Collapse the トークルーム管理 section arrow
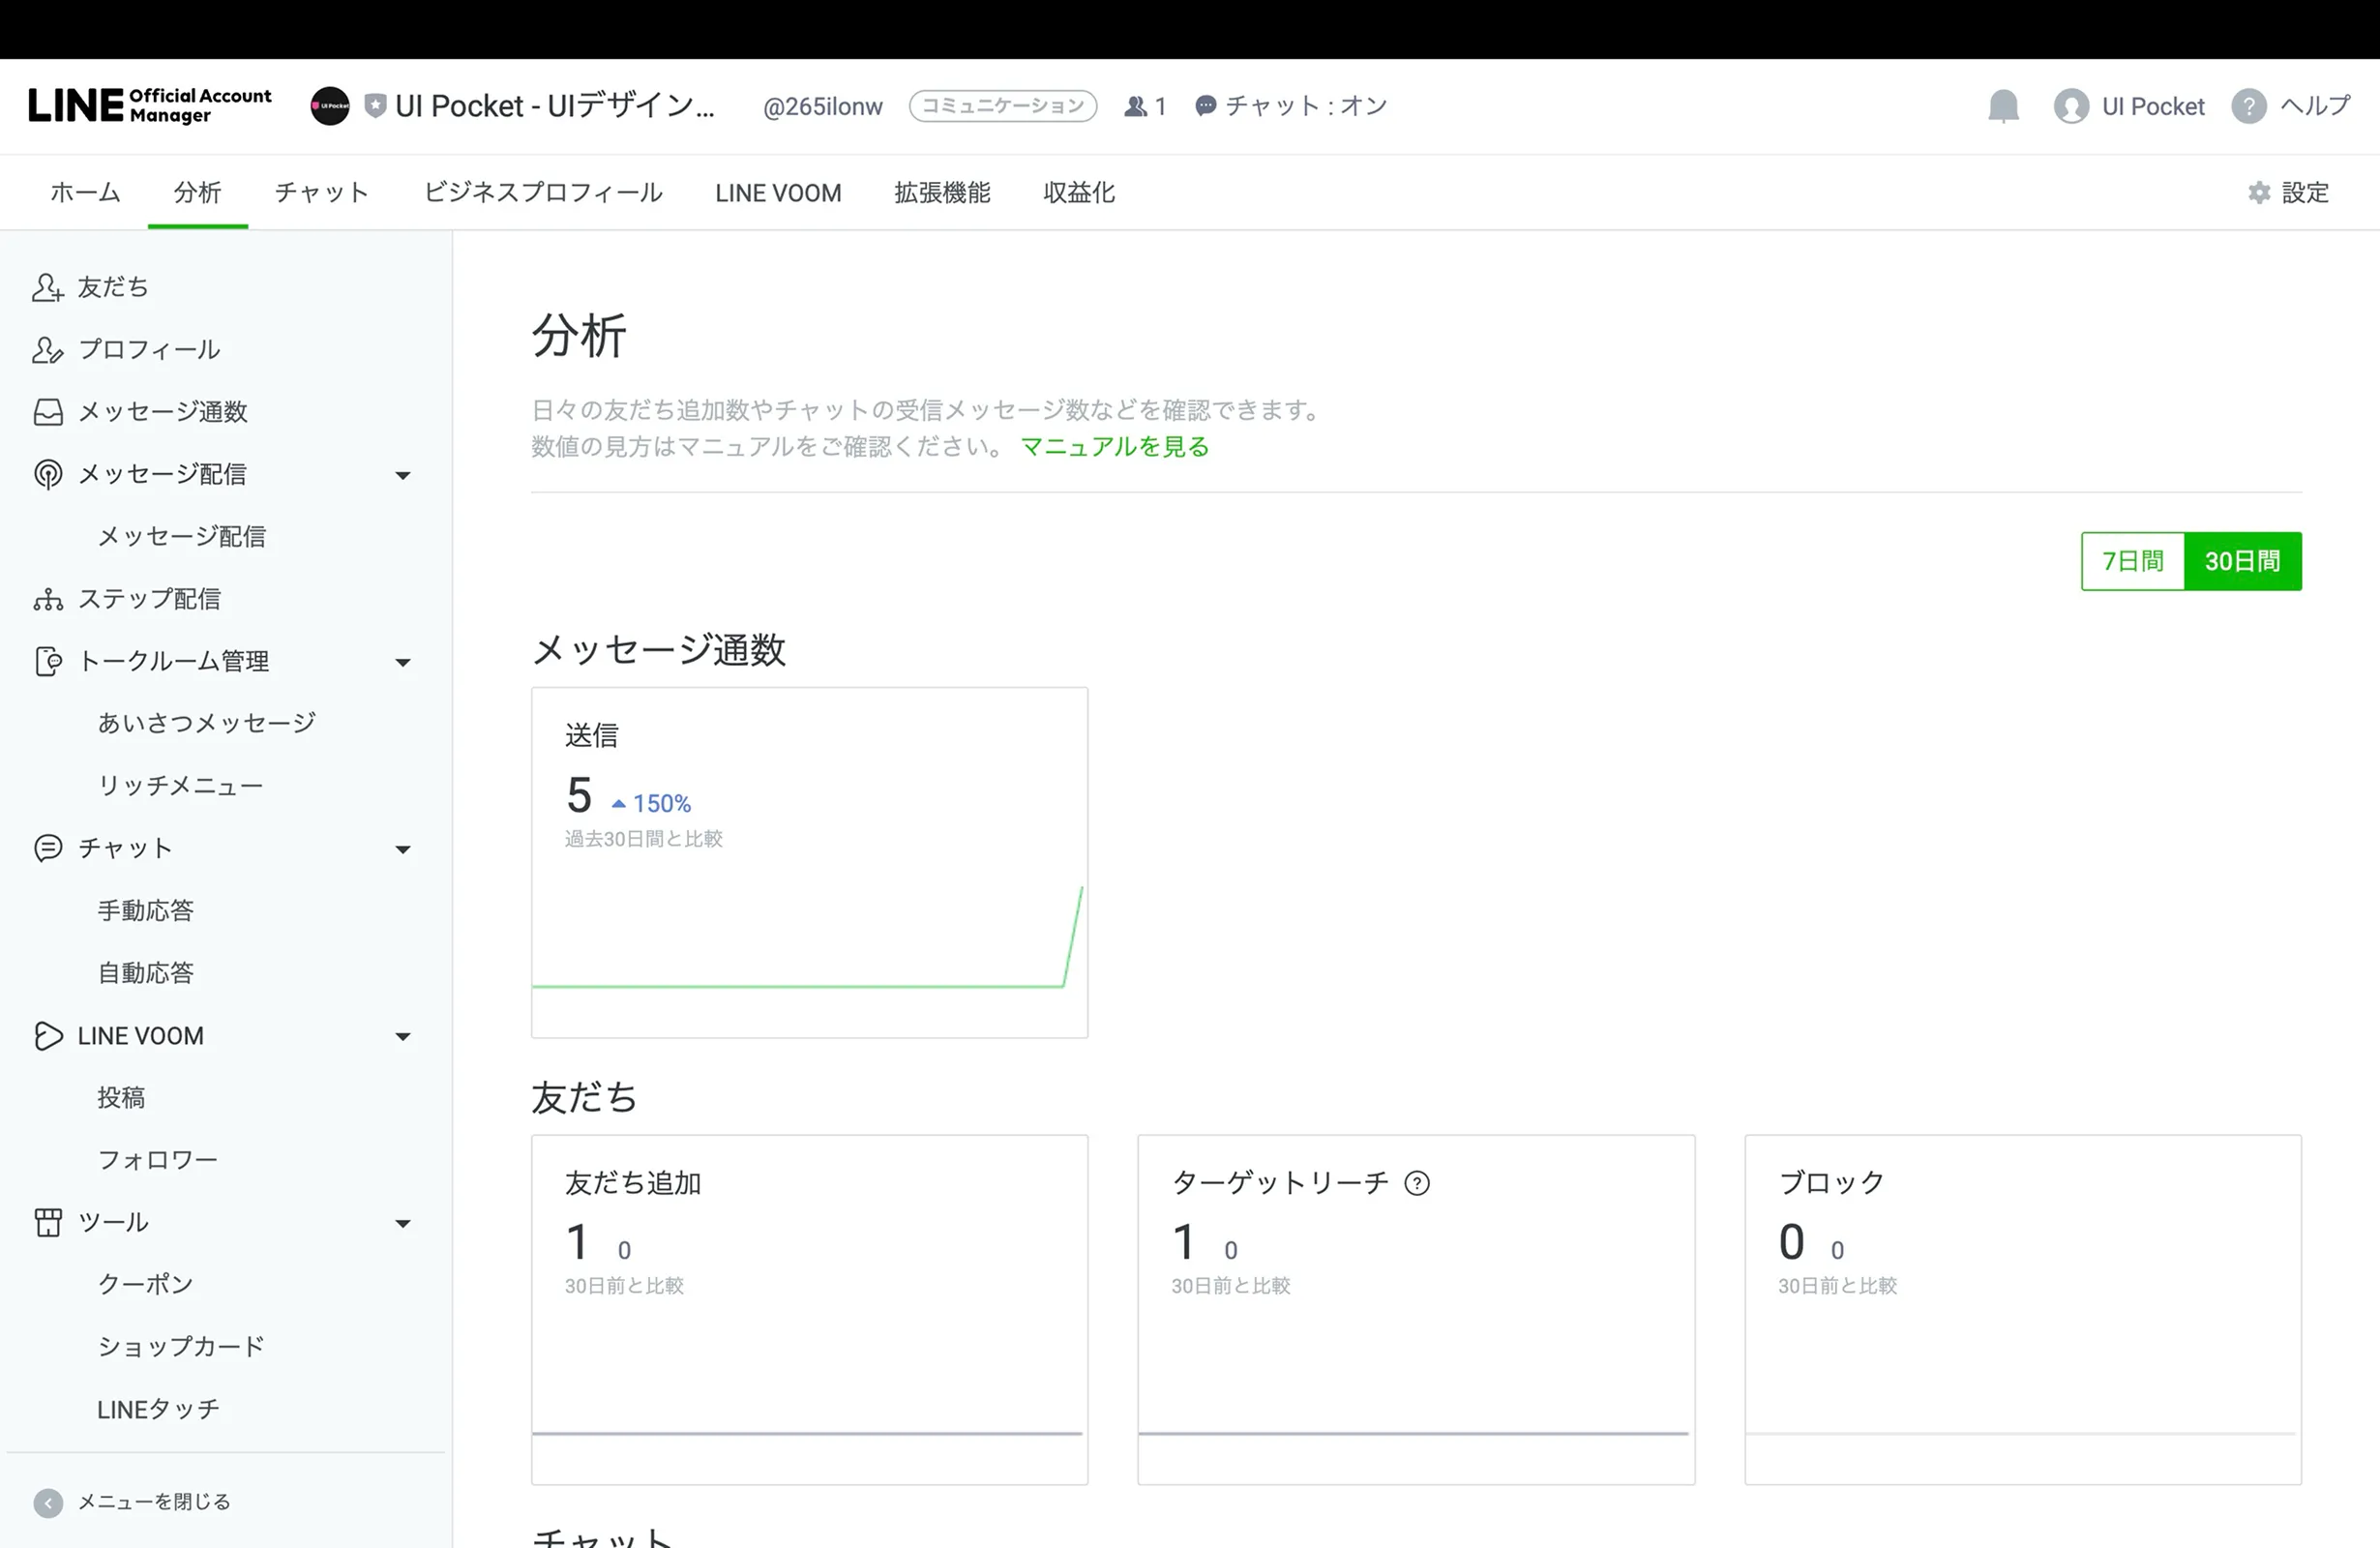 tap(403, 662)
